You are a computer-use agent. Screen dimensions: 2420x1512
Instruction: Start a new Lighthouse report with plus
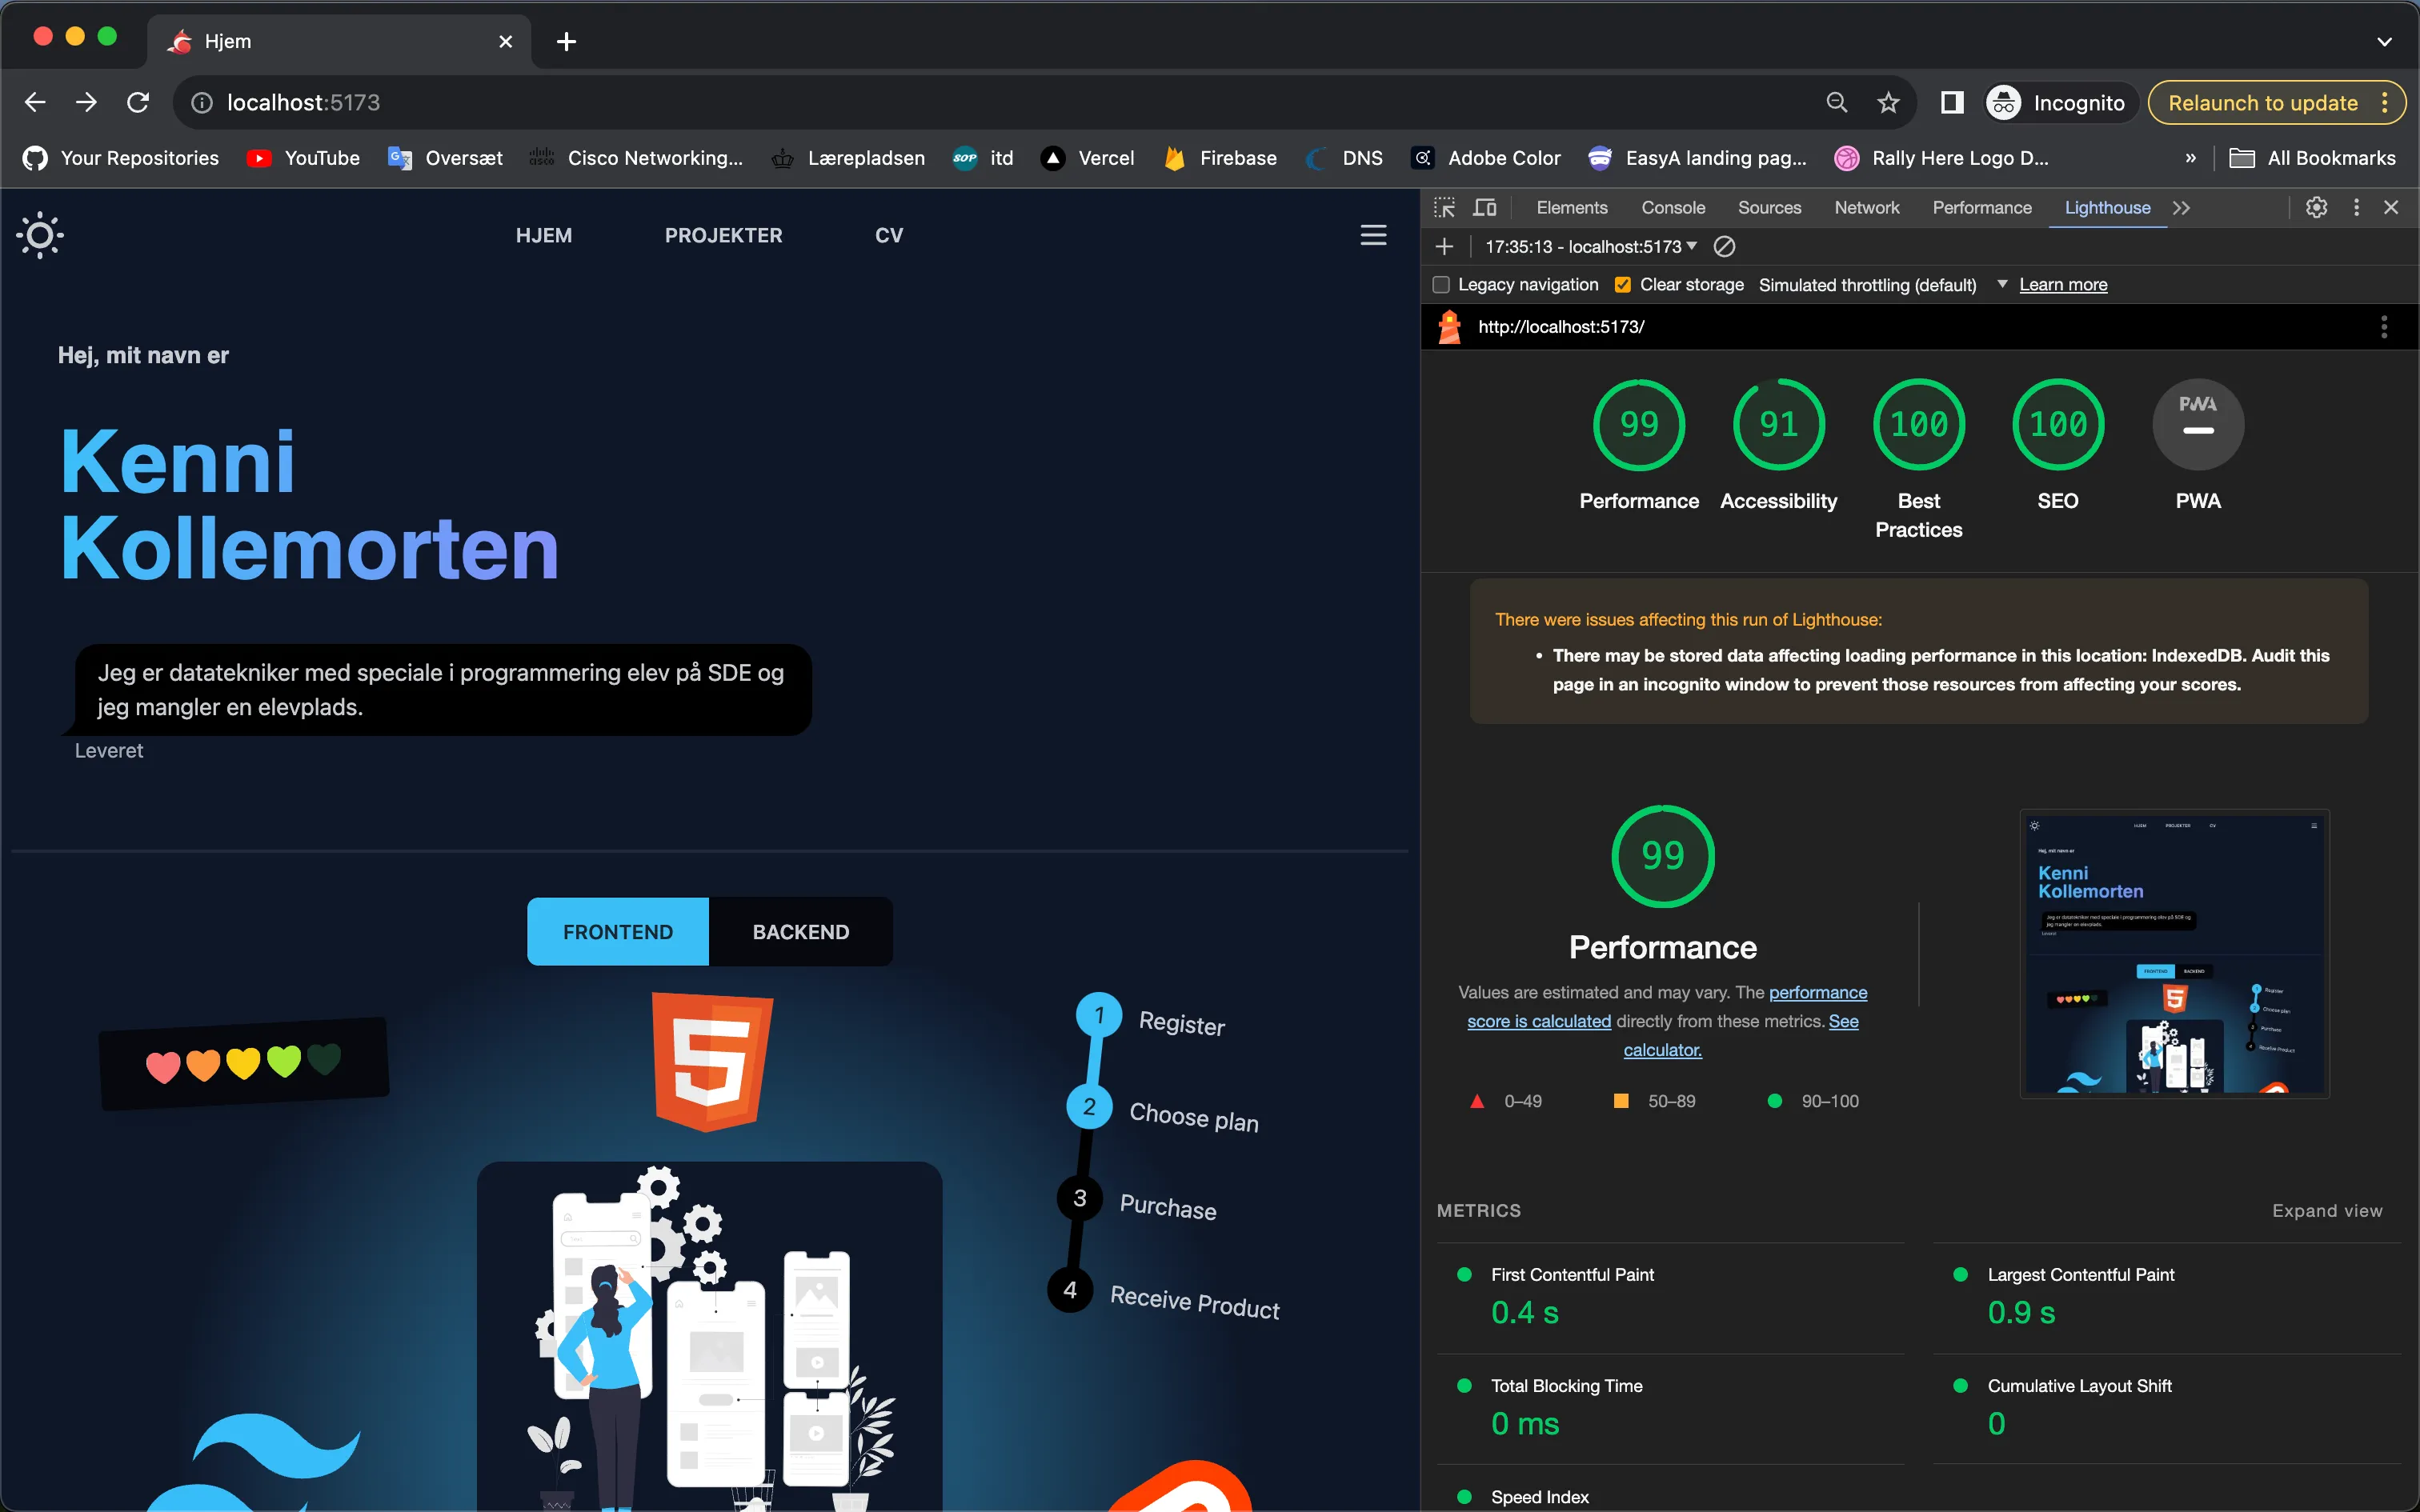[x=1444, y=246]
